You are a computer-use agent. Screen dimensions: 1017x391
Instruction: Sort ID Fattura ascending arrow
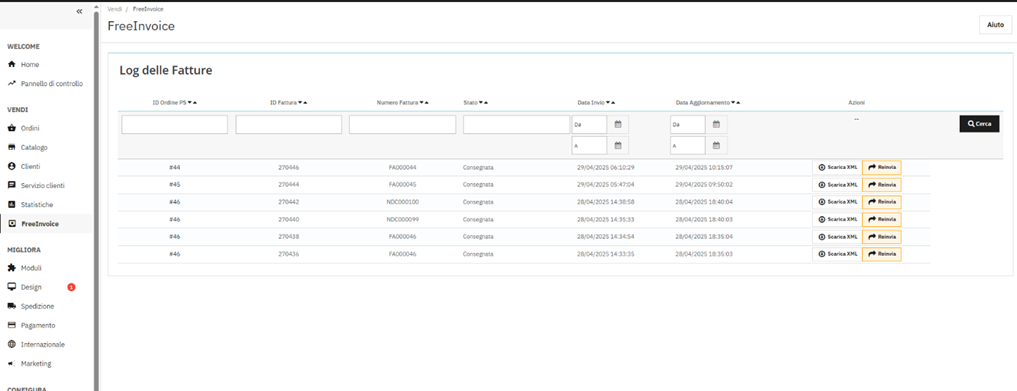point(305,103)
